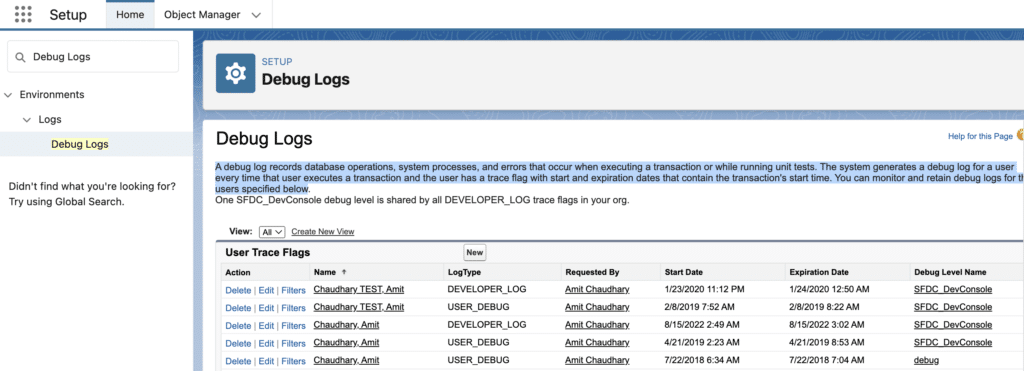Viewport: 1024px width, 371px height.
Task: Open the debug level named debug
Action: [926, 361]
